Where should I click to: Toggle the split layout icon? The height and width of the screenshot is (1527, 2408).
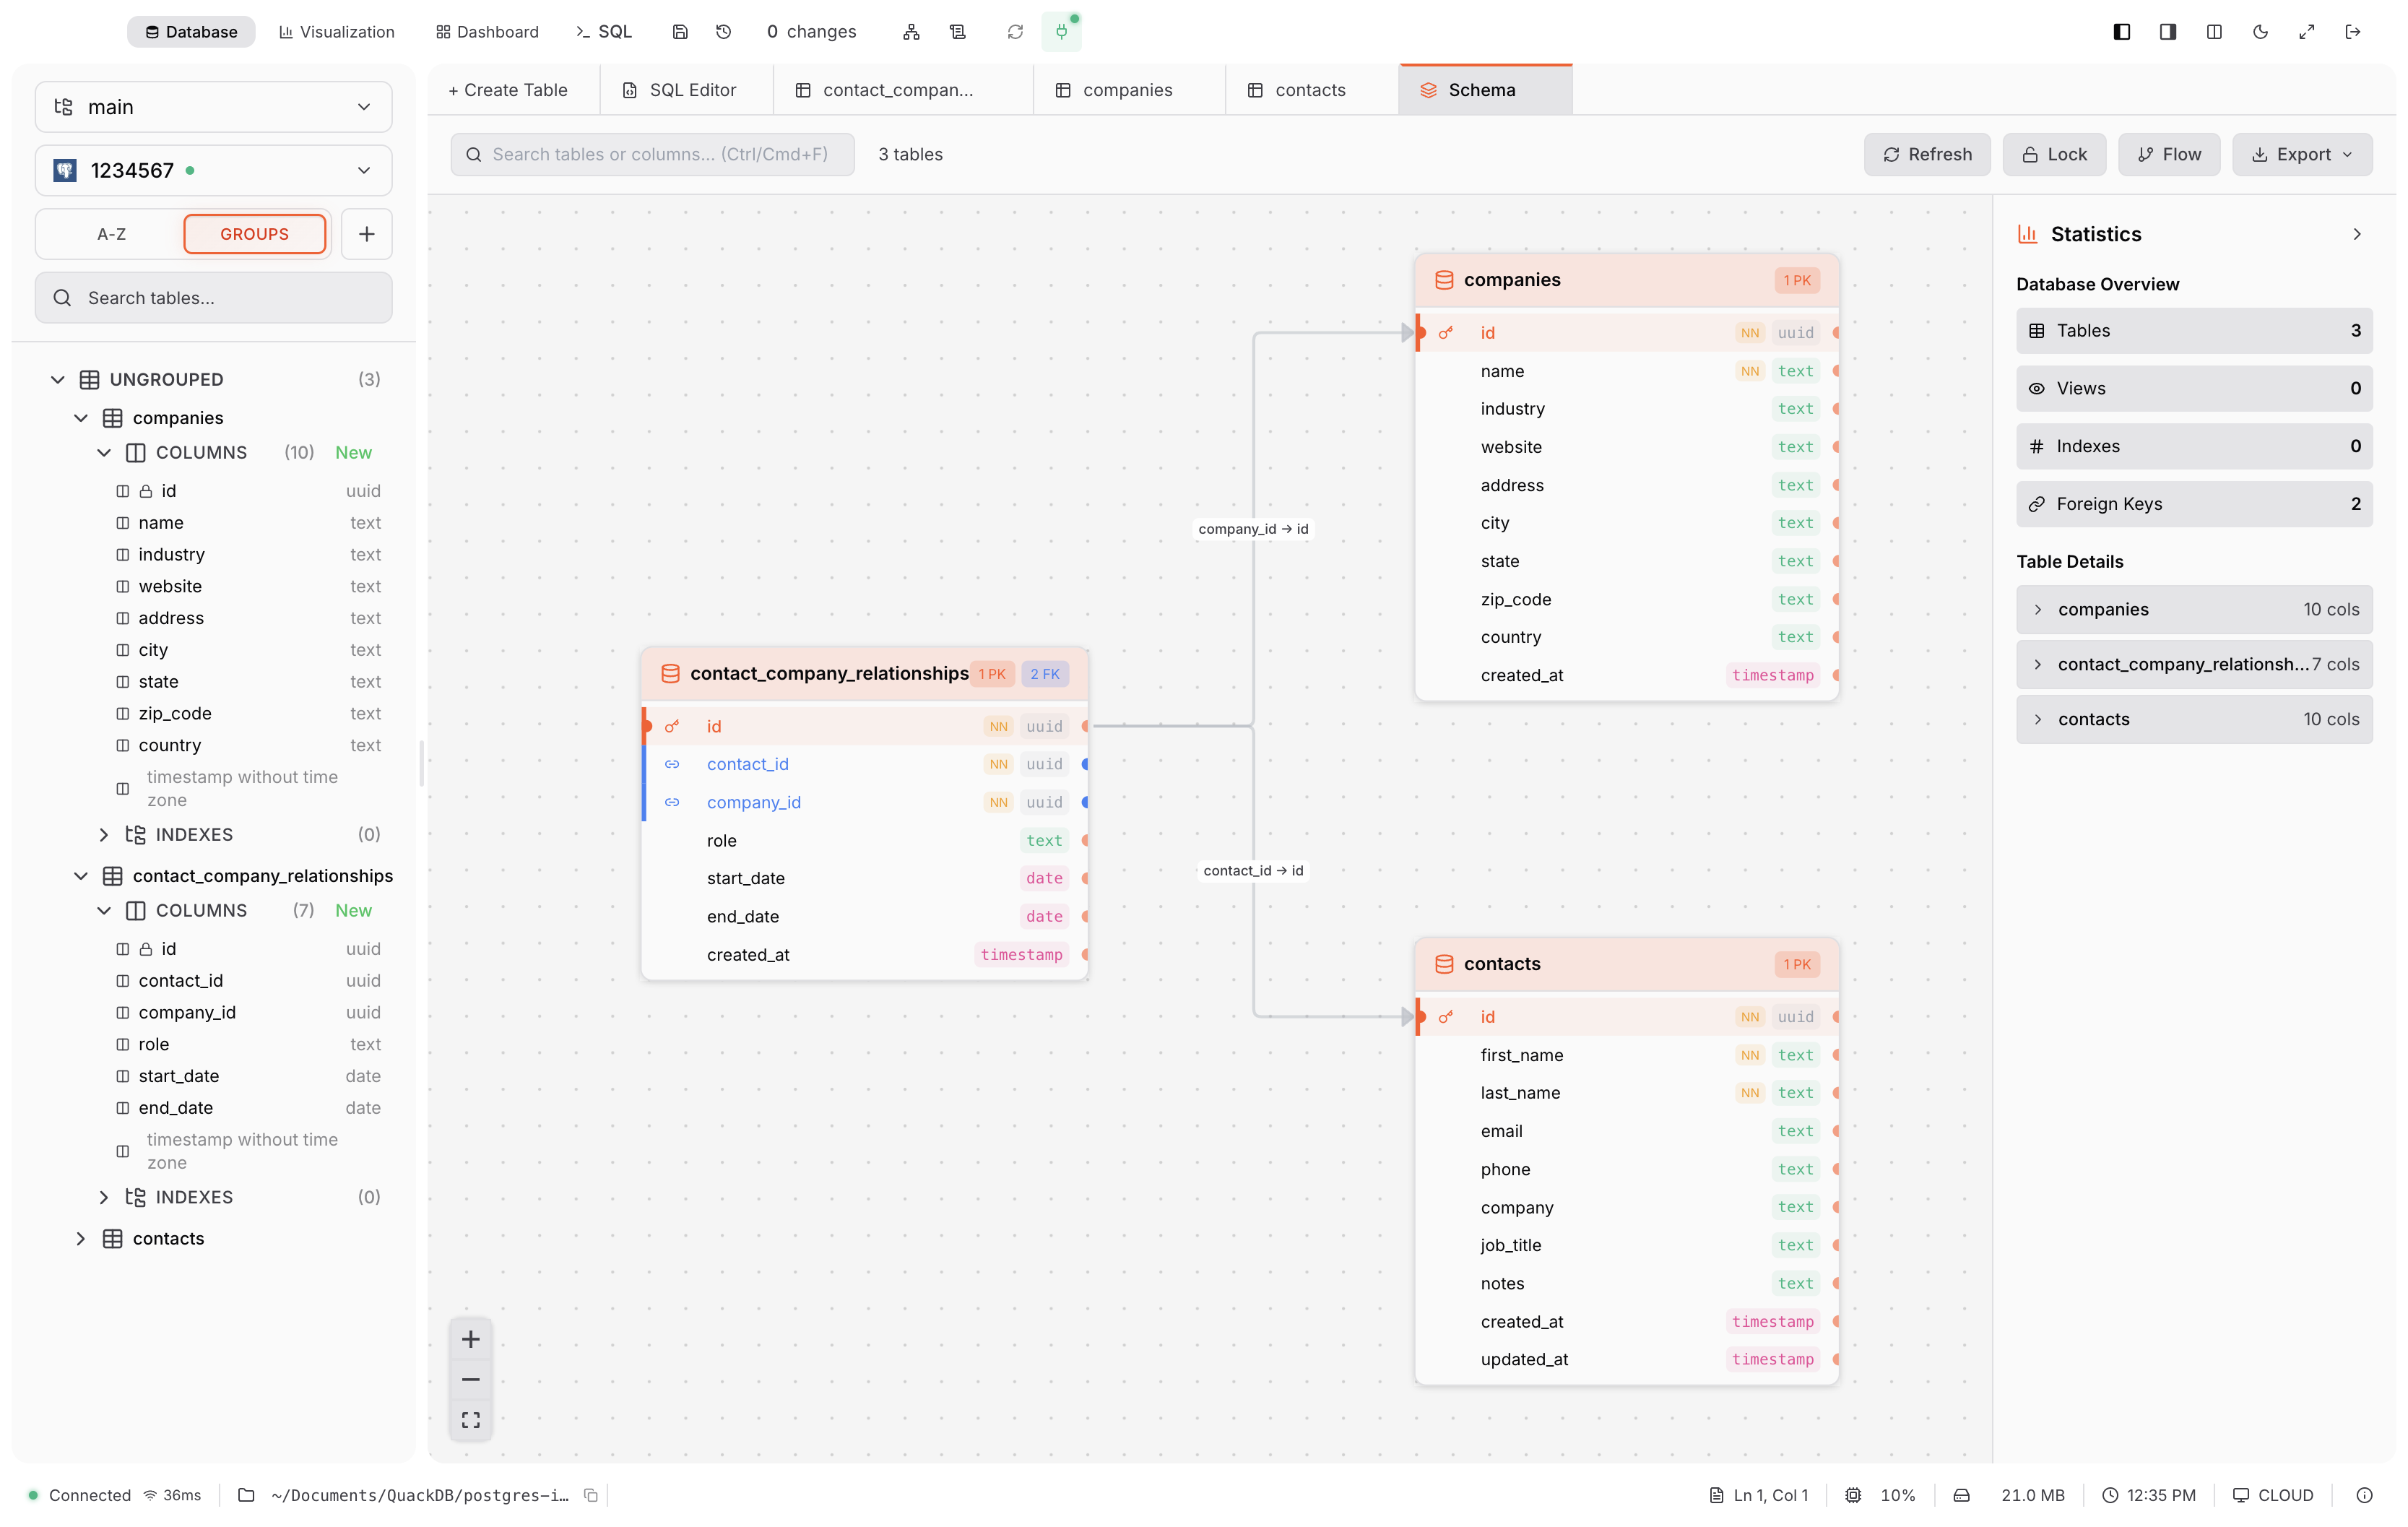[2214, 32]
